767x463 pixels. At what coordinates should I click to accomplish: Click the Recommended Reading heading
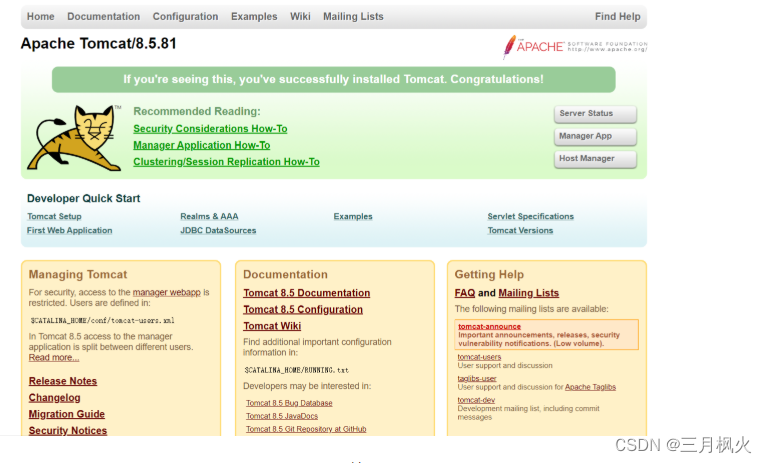[197, 111]
